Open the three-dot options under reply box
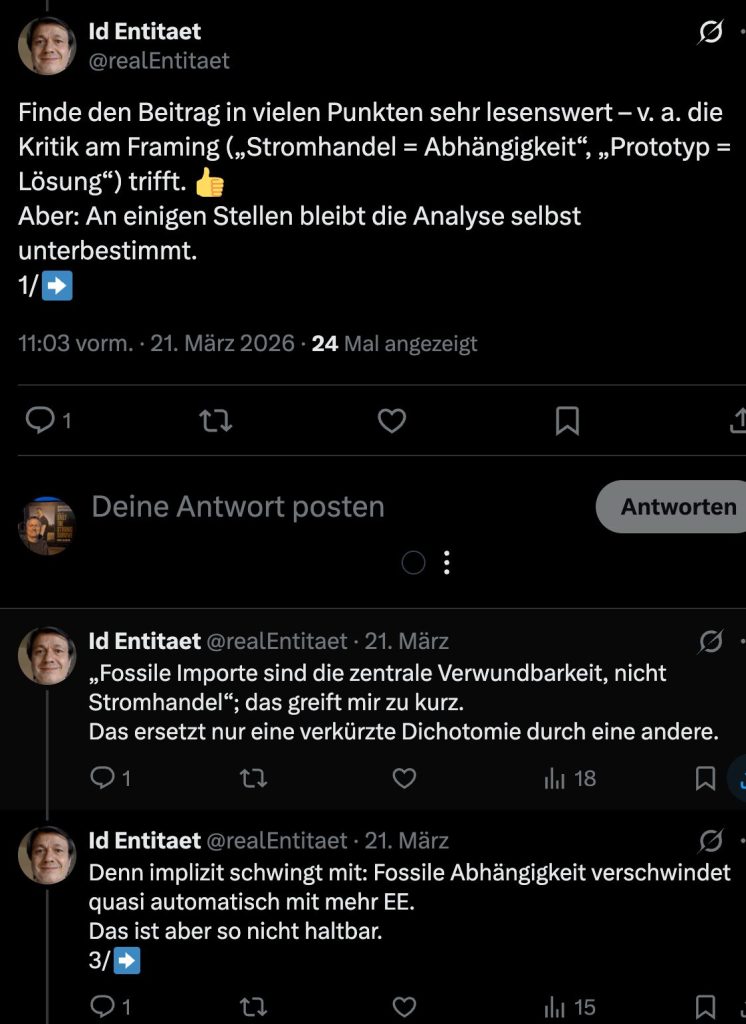Screen dimensions: 746x1024 point(447,563)
